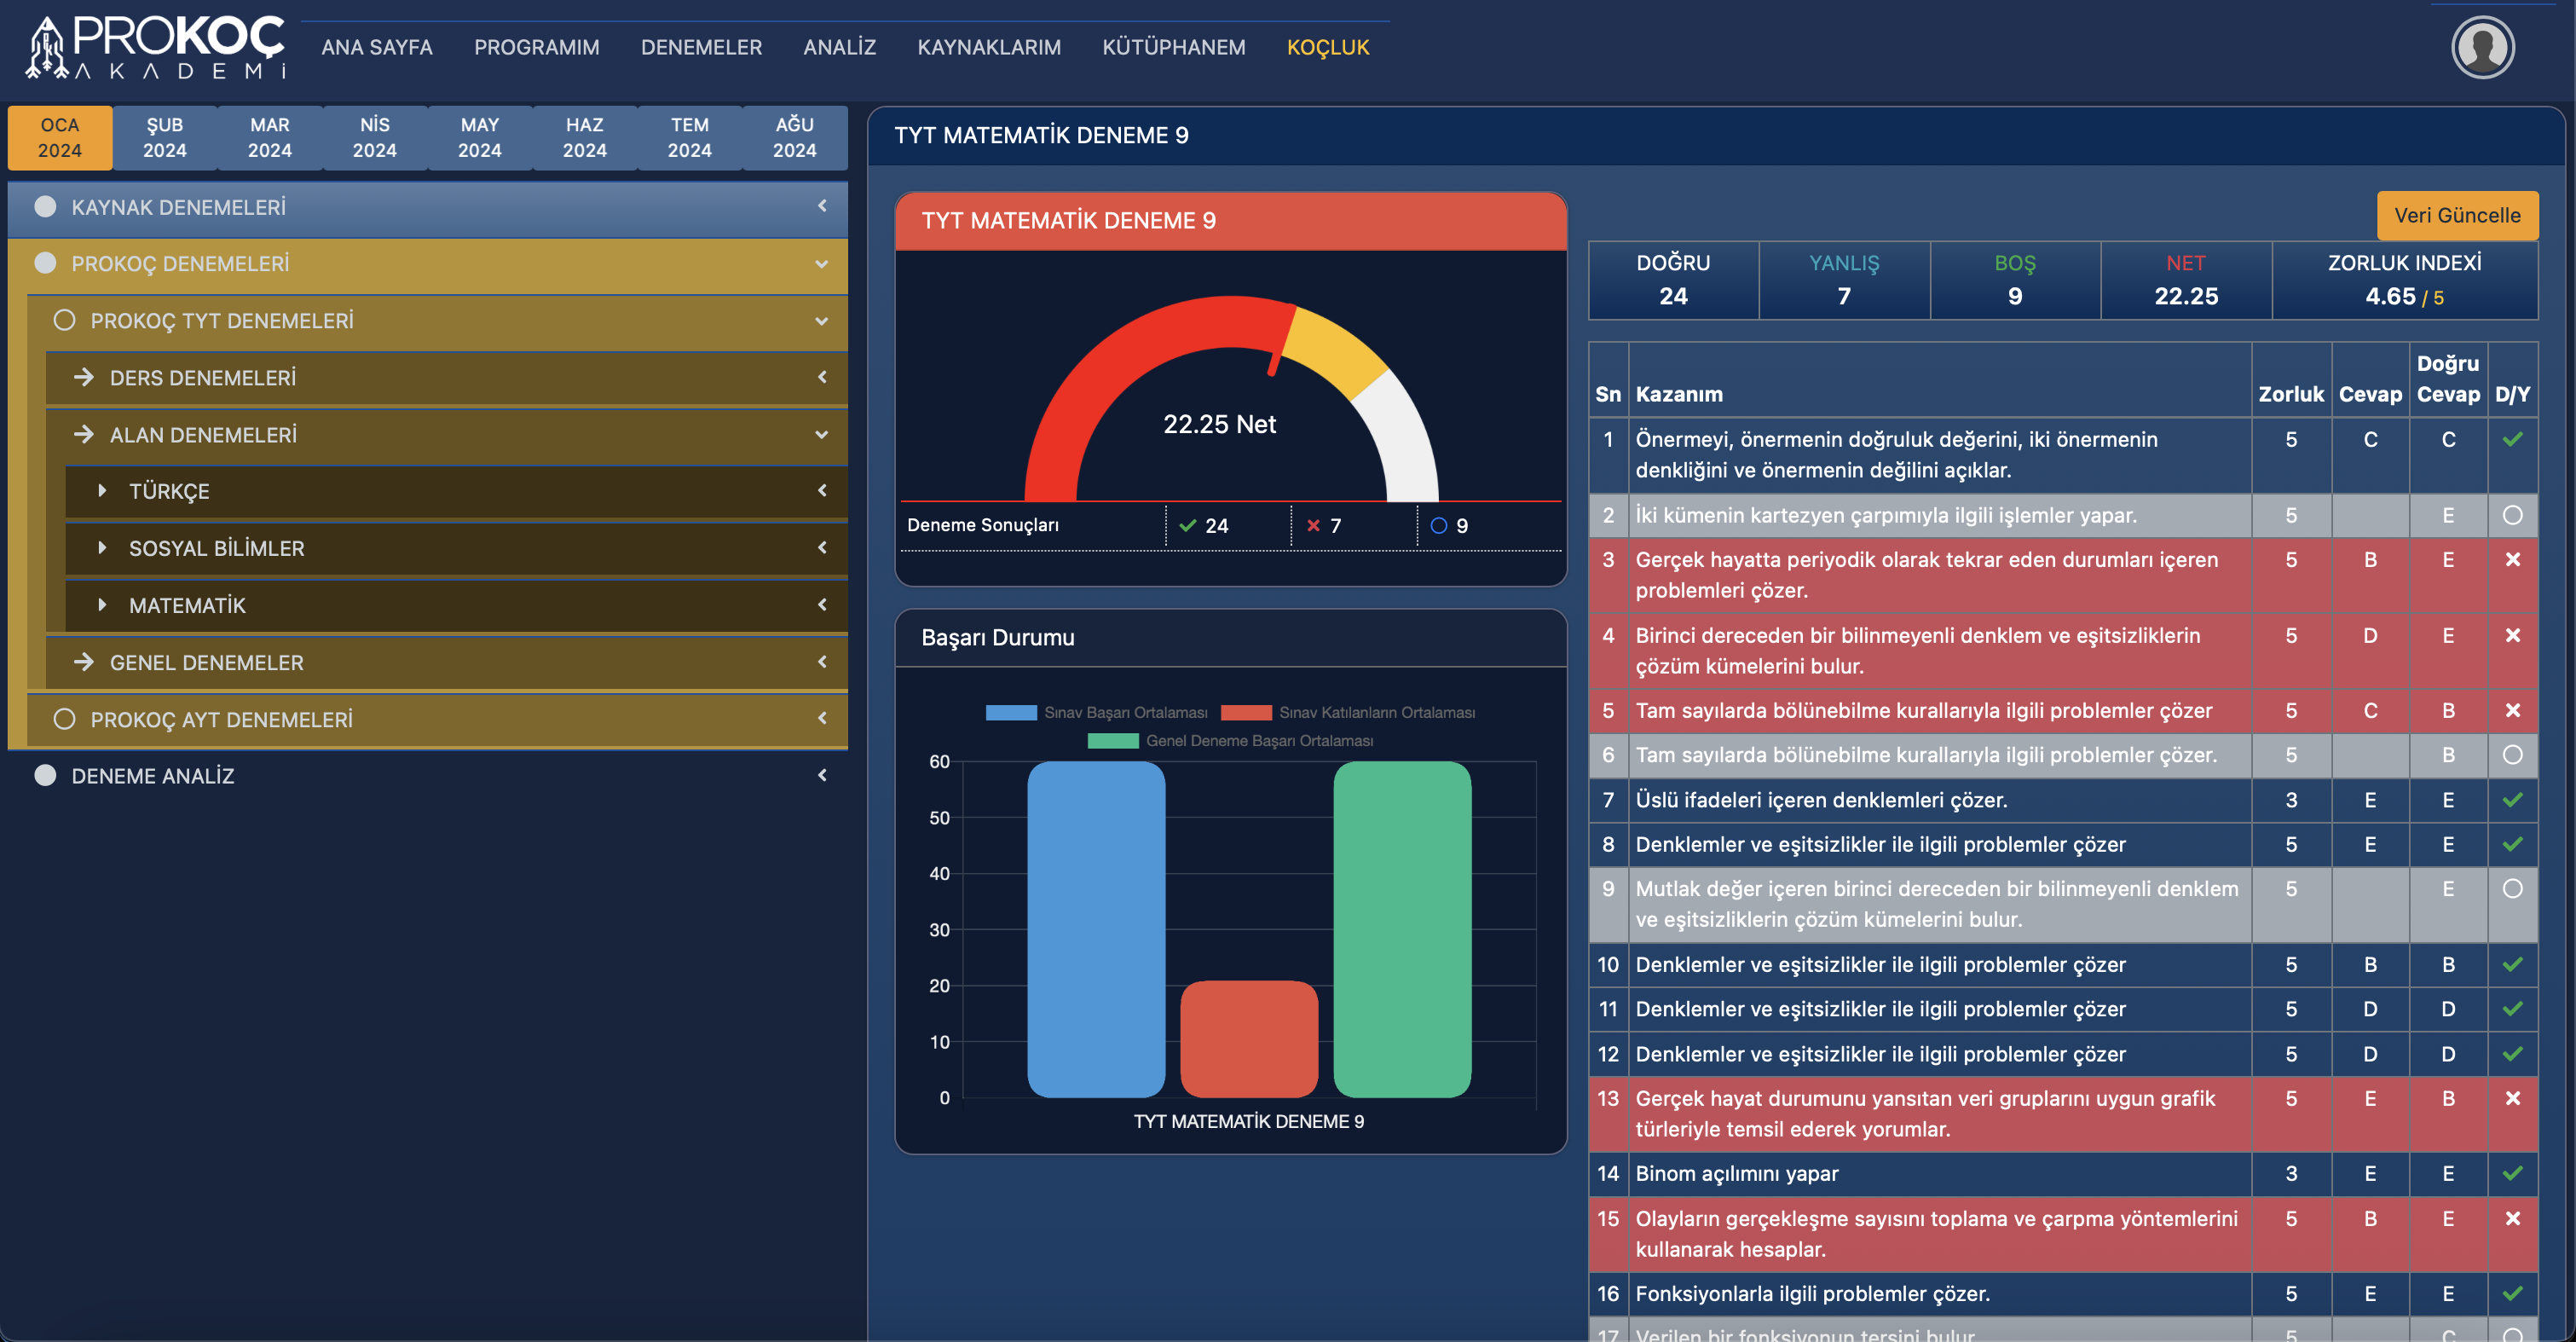This screenshot has height=1342, width=2576.
Task: Select the KAYNAK DENEMELERİ radio bullet
Action: (x=45, y=206)
